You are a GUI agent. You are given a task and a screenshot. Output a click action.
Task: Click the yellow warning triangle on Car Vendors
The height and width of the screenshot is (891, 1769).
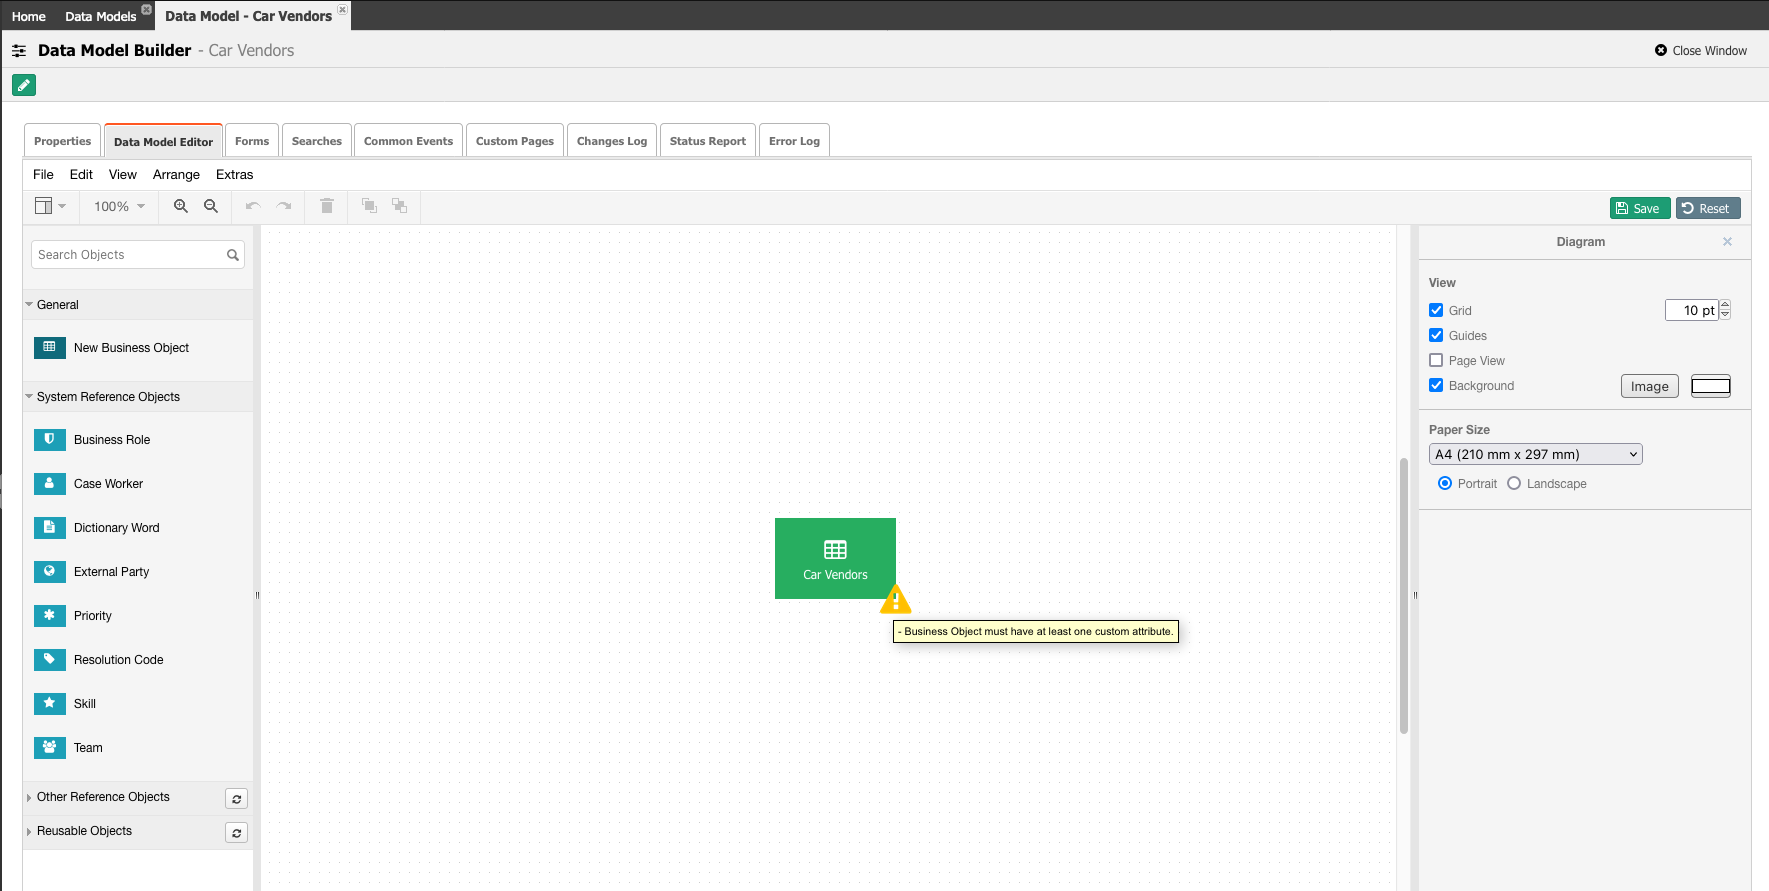pos(896,600)
